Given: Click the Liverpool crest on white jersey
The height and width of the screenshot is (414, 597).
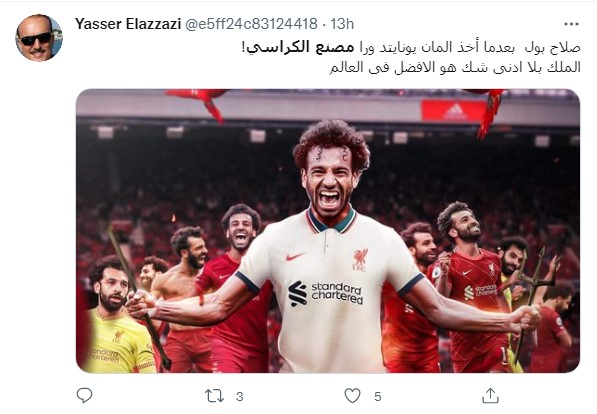Looking at the screenshot, I should click(x=360, y=259).
